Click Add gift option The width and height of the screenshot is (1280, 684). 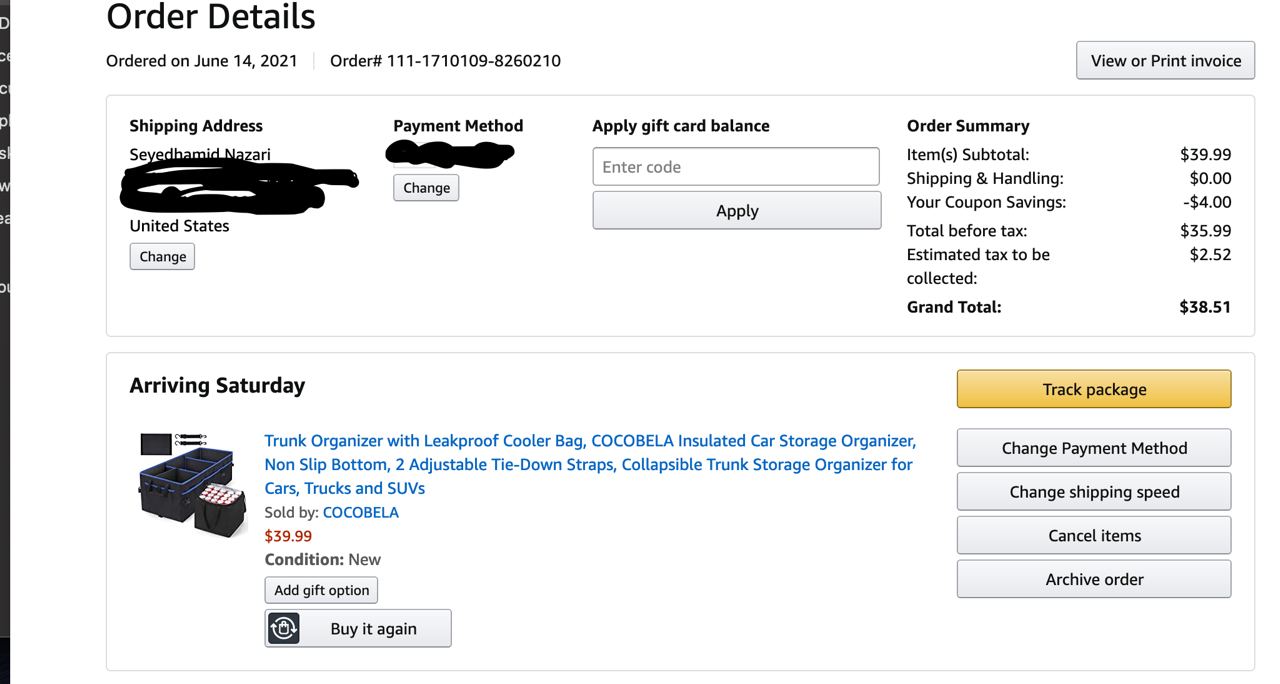tap(321, 590)
